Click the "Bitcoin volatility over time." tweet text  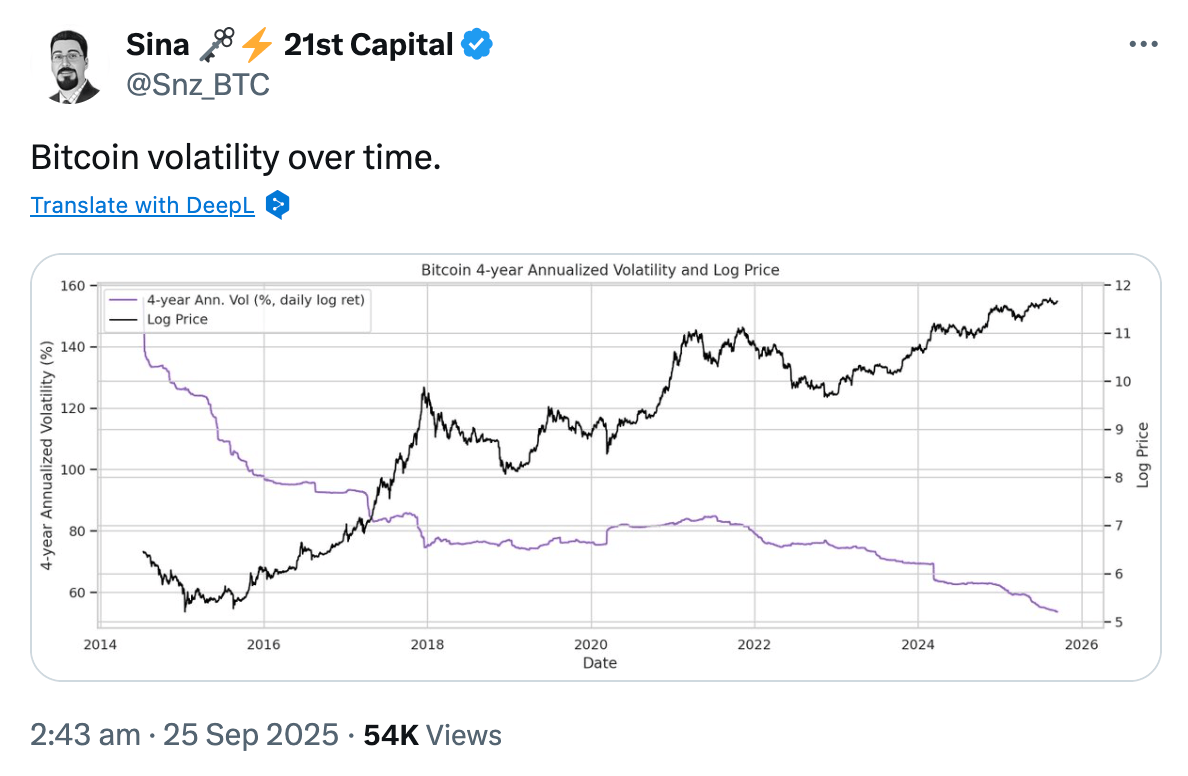235,157
